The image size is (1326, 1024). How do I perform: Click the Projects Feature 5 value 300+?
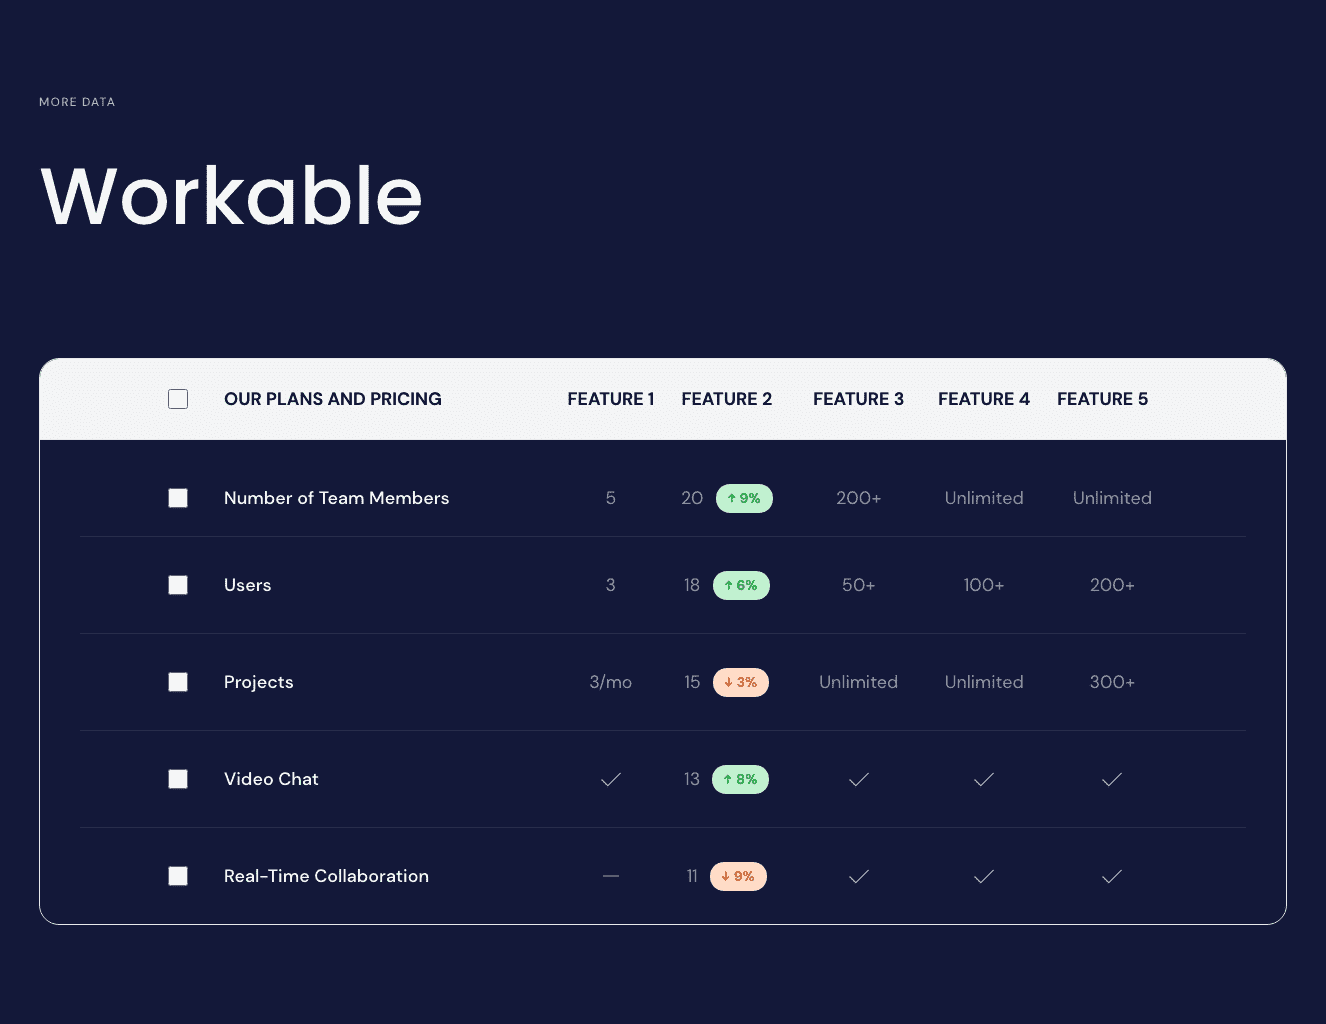point(1112,682)
